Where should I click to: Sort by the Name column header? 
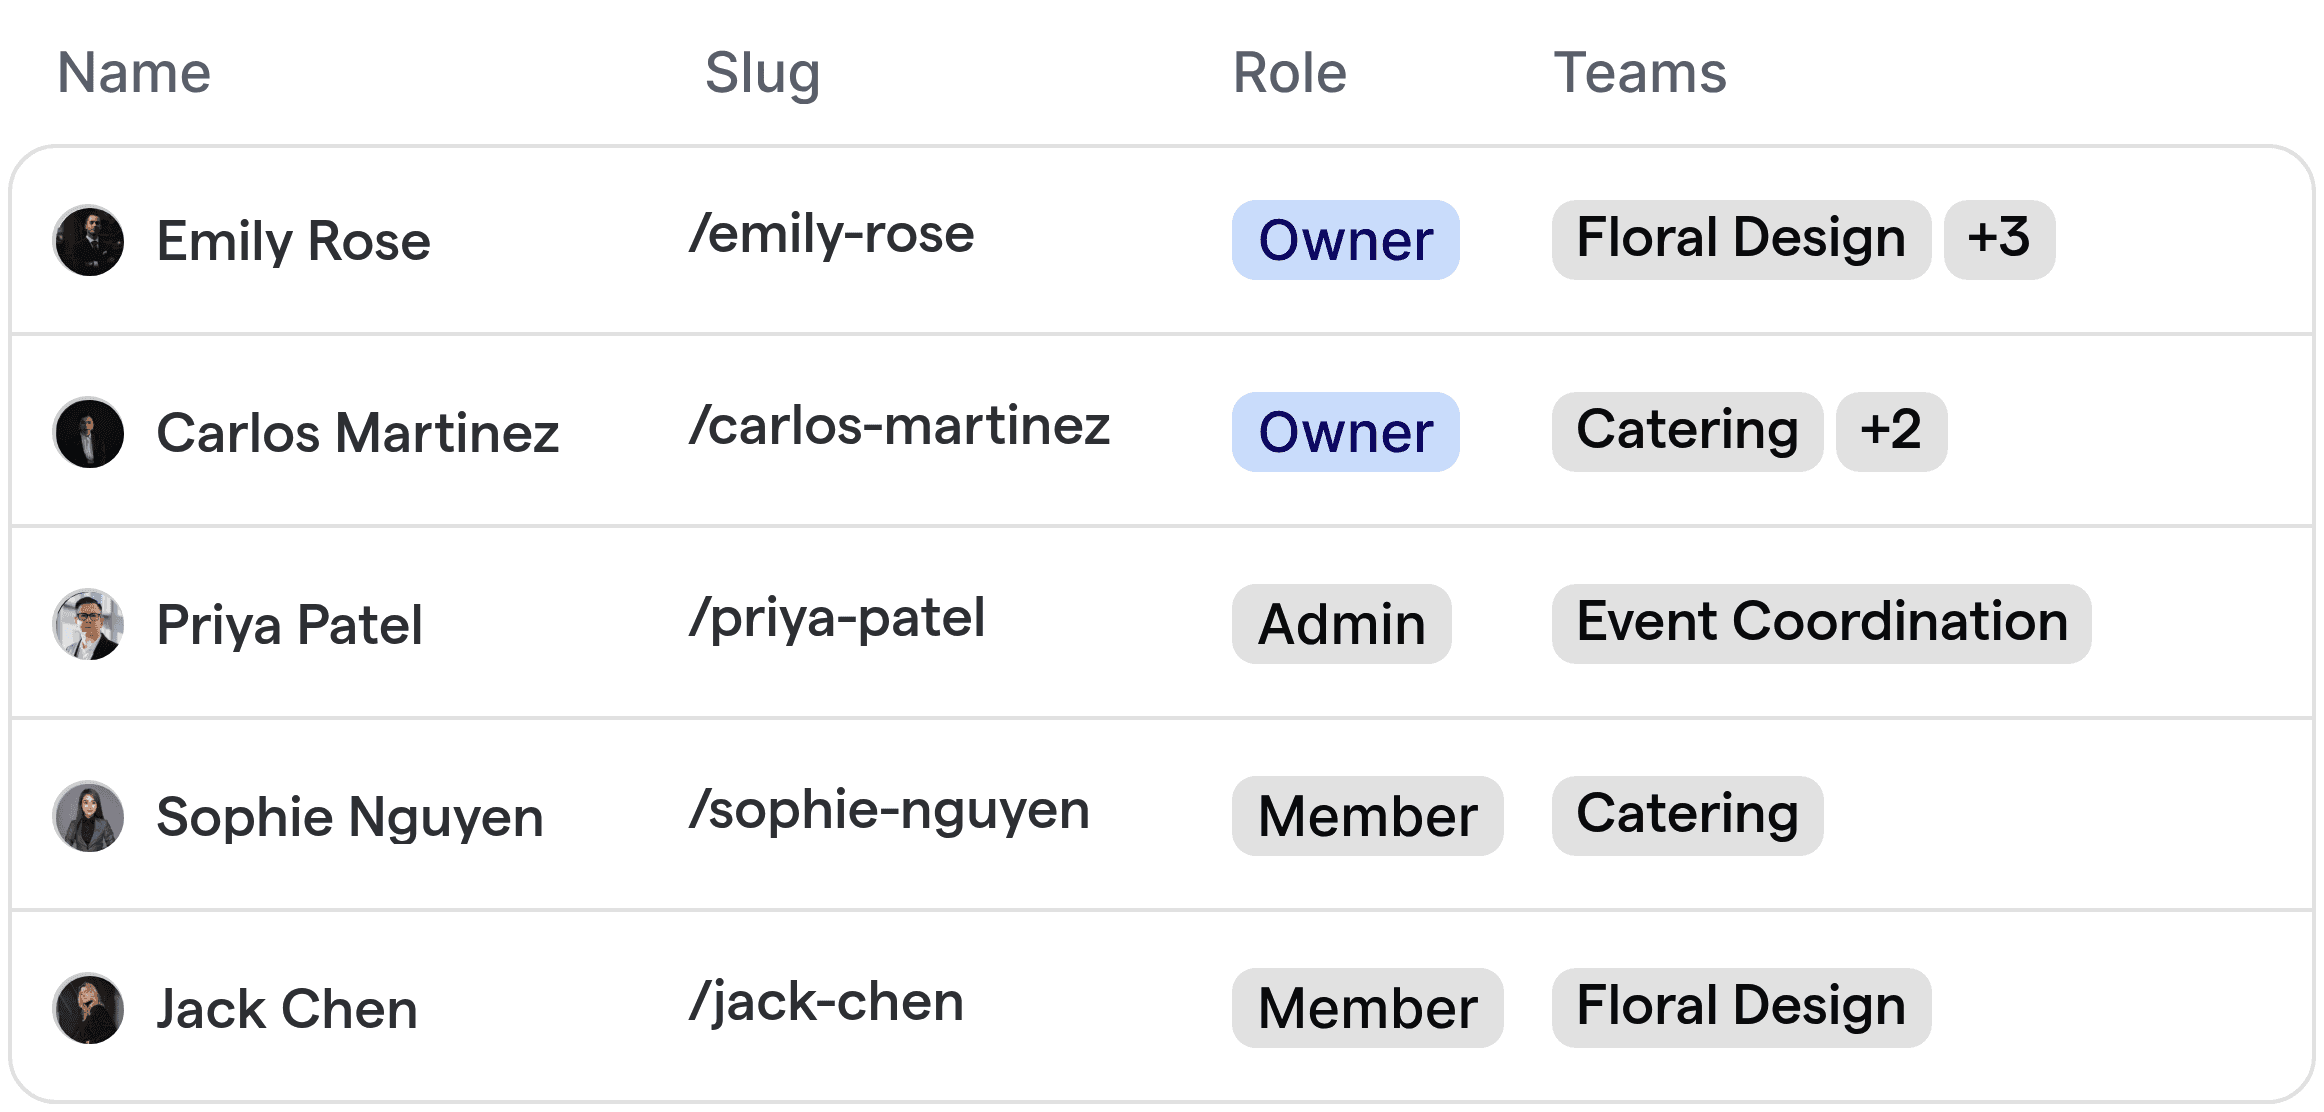click(133, 73)
